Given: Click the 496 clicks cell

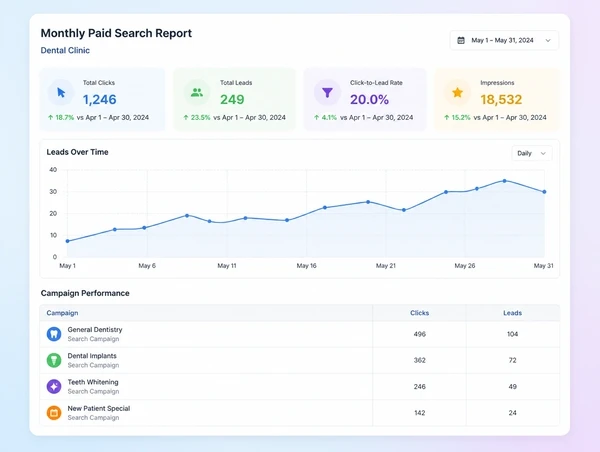Looking at the screenshot, I should click(x=419, y=334).
